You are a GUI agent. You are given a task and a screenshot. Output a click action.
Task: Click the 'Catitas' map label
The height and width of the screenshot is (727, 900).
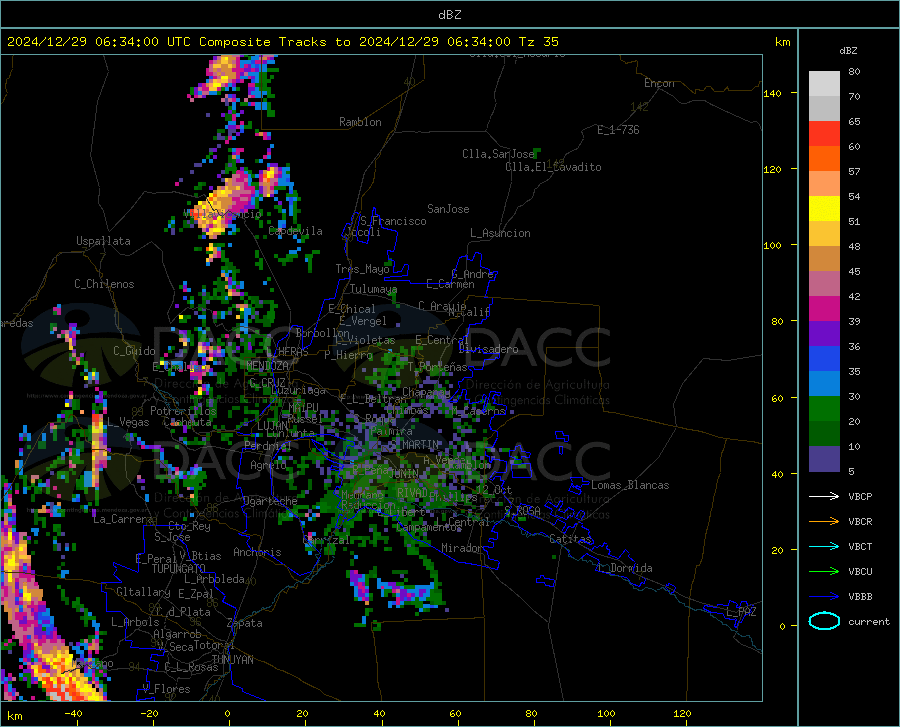570,539
